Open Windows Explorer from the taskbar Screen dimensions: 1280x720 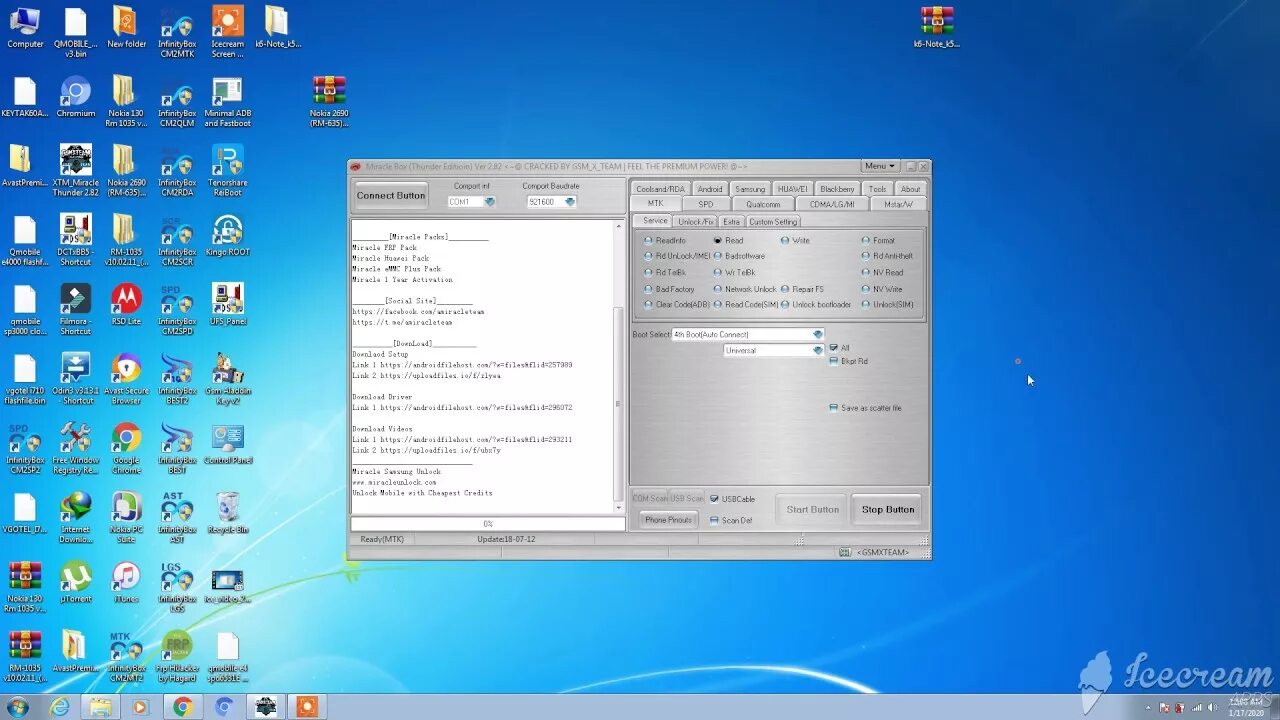tap(101, 707)
